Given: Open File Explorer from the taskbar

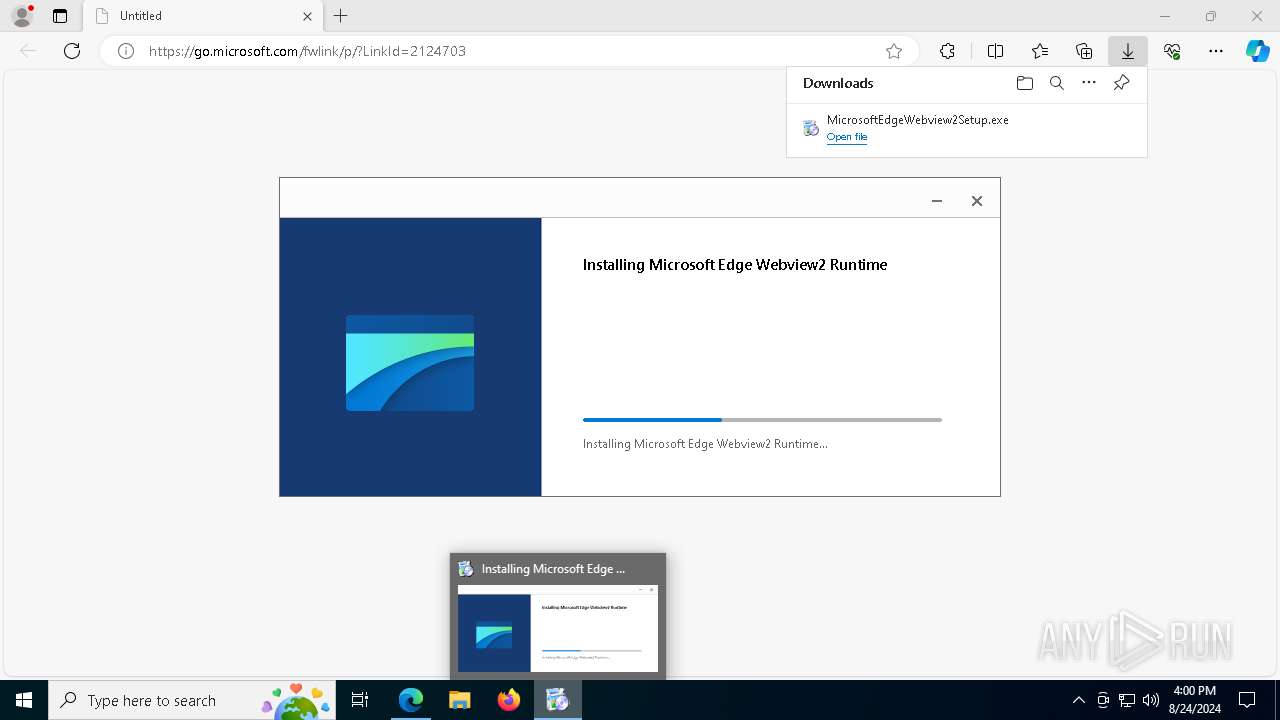Looking at the screenshot, I should (460, 700).
